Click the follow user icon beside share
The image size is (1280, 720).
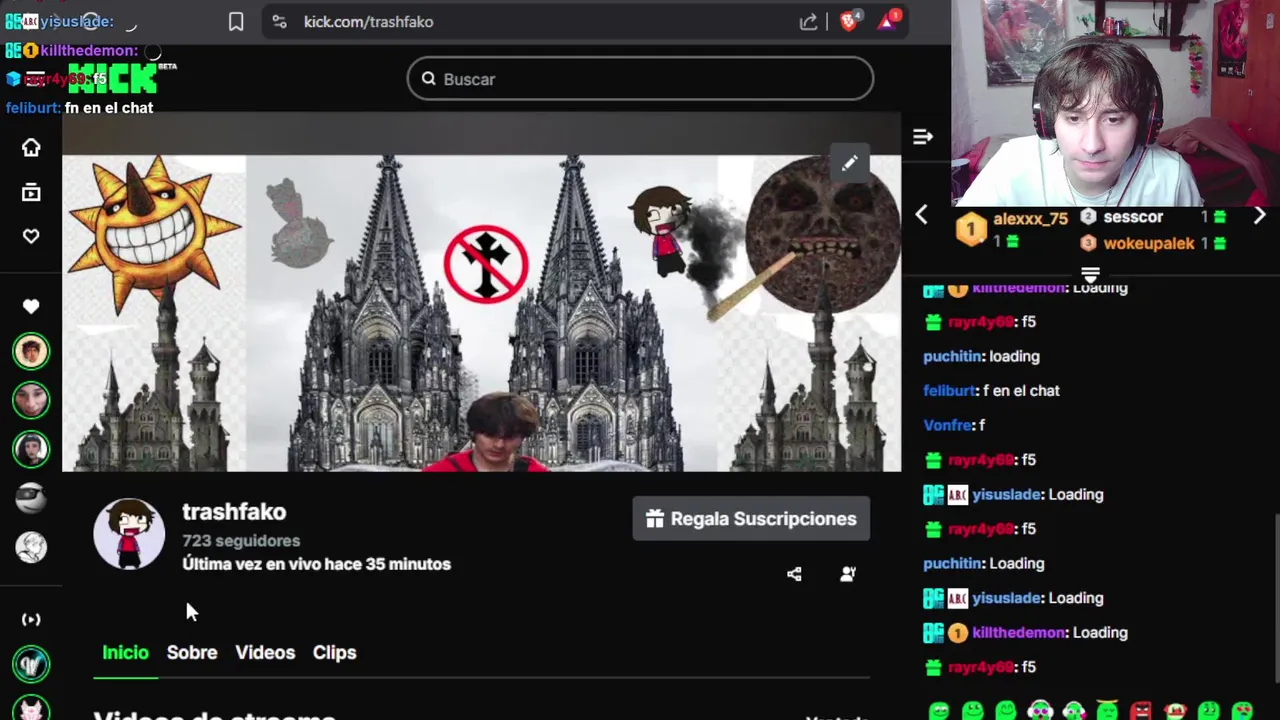point(848,574)
